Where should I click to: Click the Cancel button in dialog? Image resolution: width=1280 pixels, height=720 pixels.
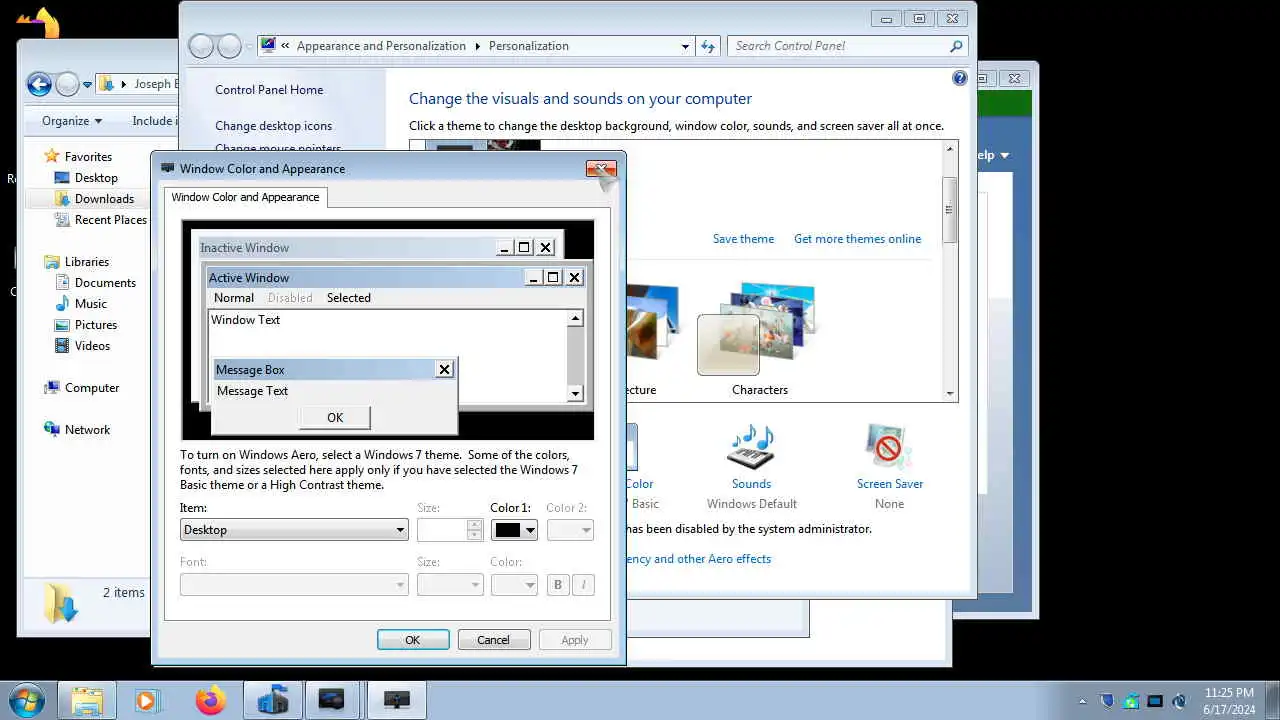coord(493,640)
